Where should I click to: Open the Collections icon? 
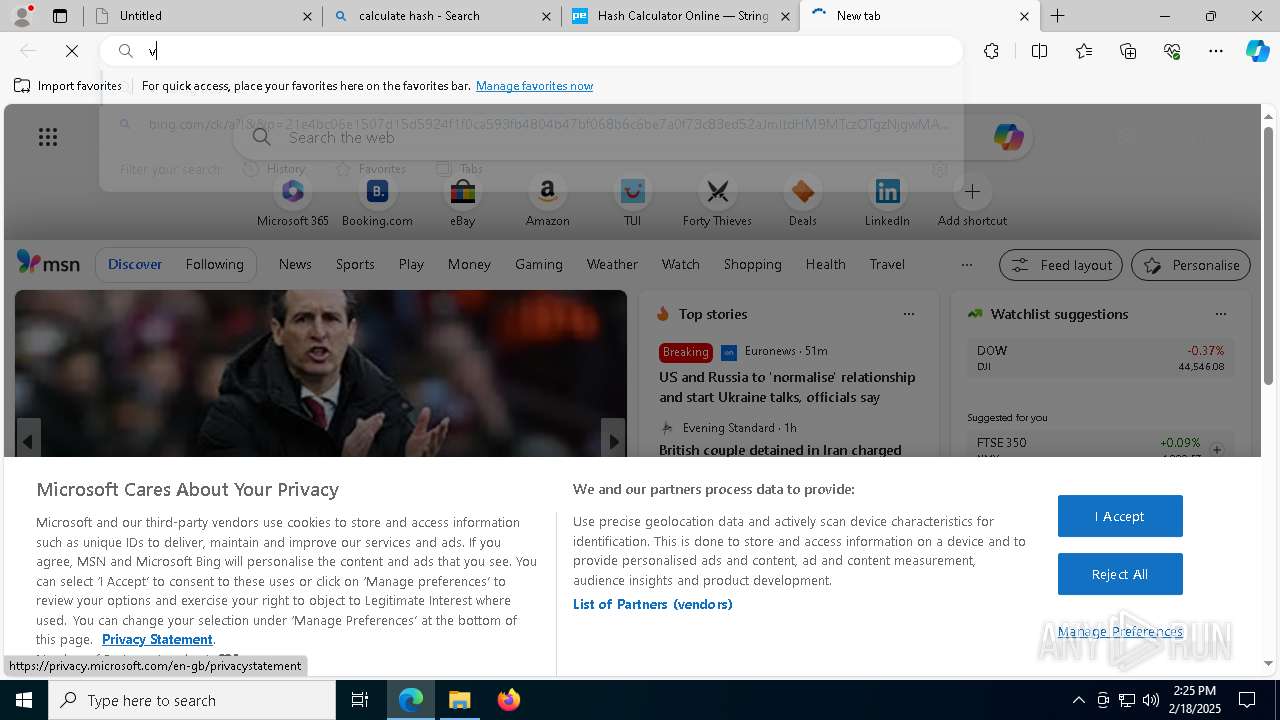pos(1128,51)
